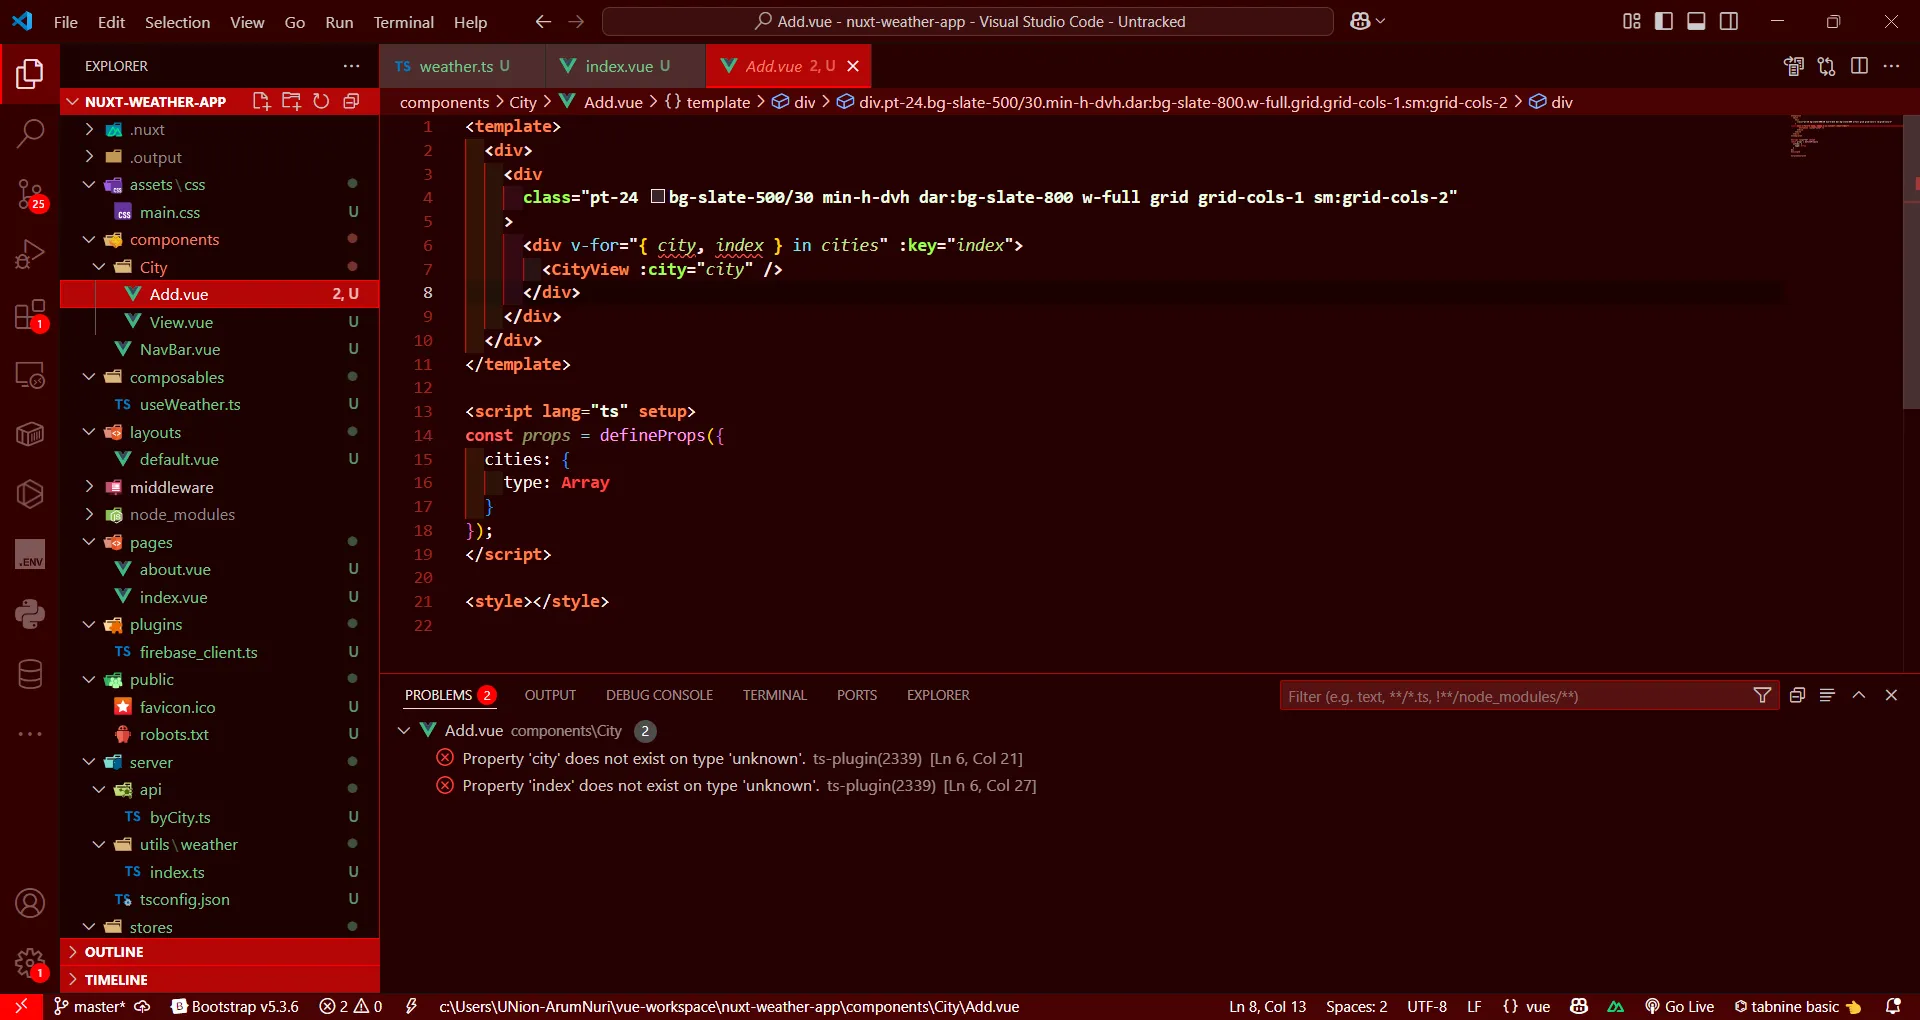Image resolution: width=1920 pixels, height=1020 pixels.
Task: Split the editor to the right
Action: tap(1859, 66)
